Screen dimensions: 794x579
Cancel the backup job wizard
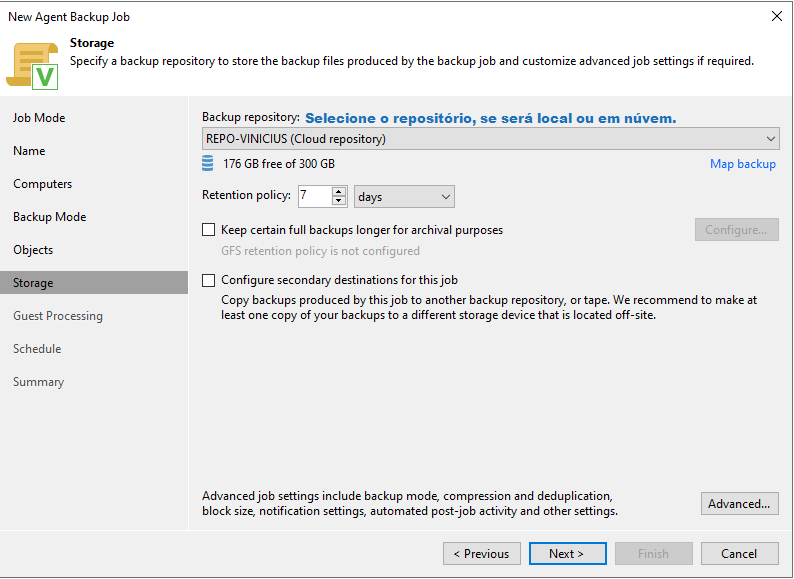(x=739, y=554)
